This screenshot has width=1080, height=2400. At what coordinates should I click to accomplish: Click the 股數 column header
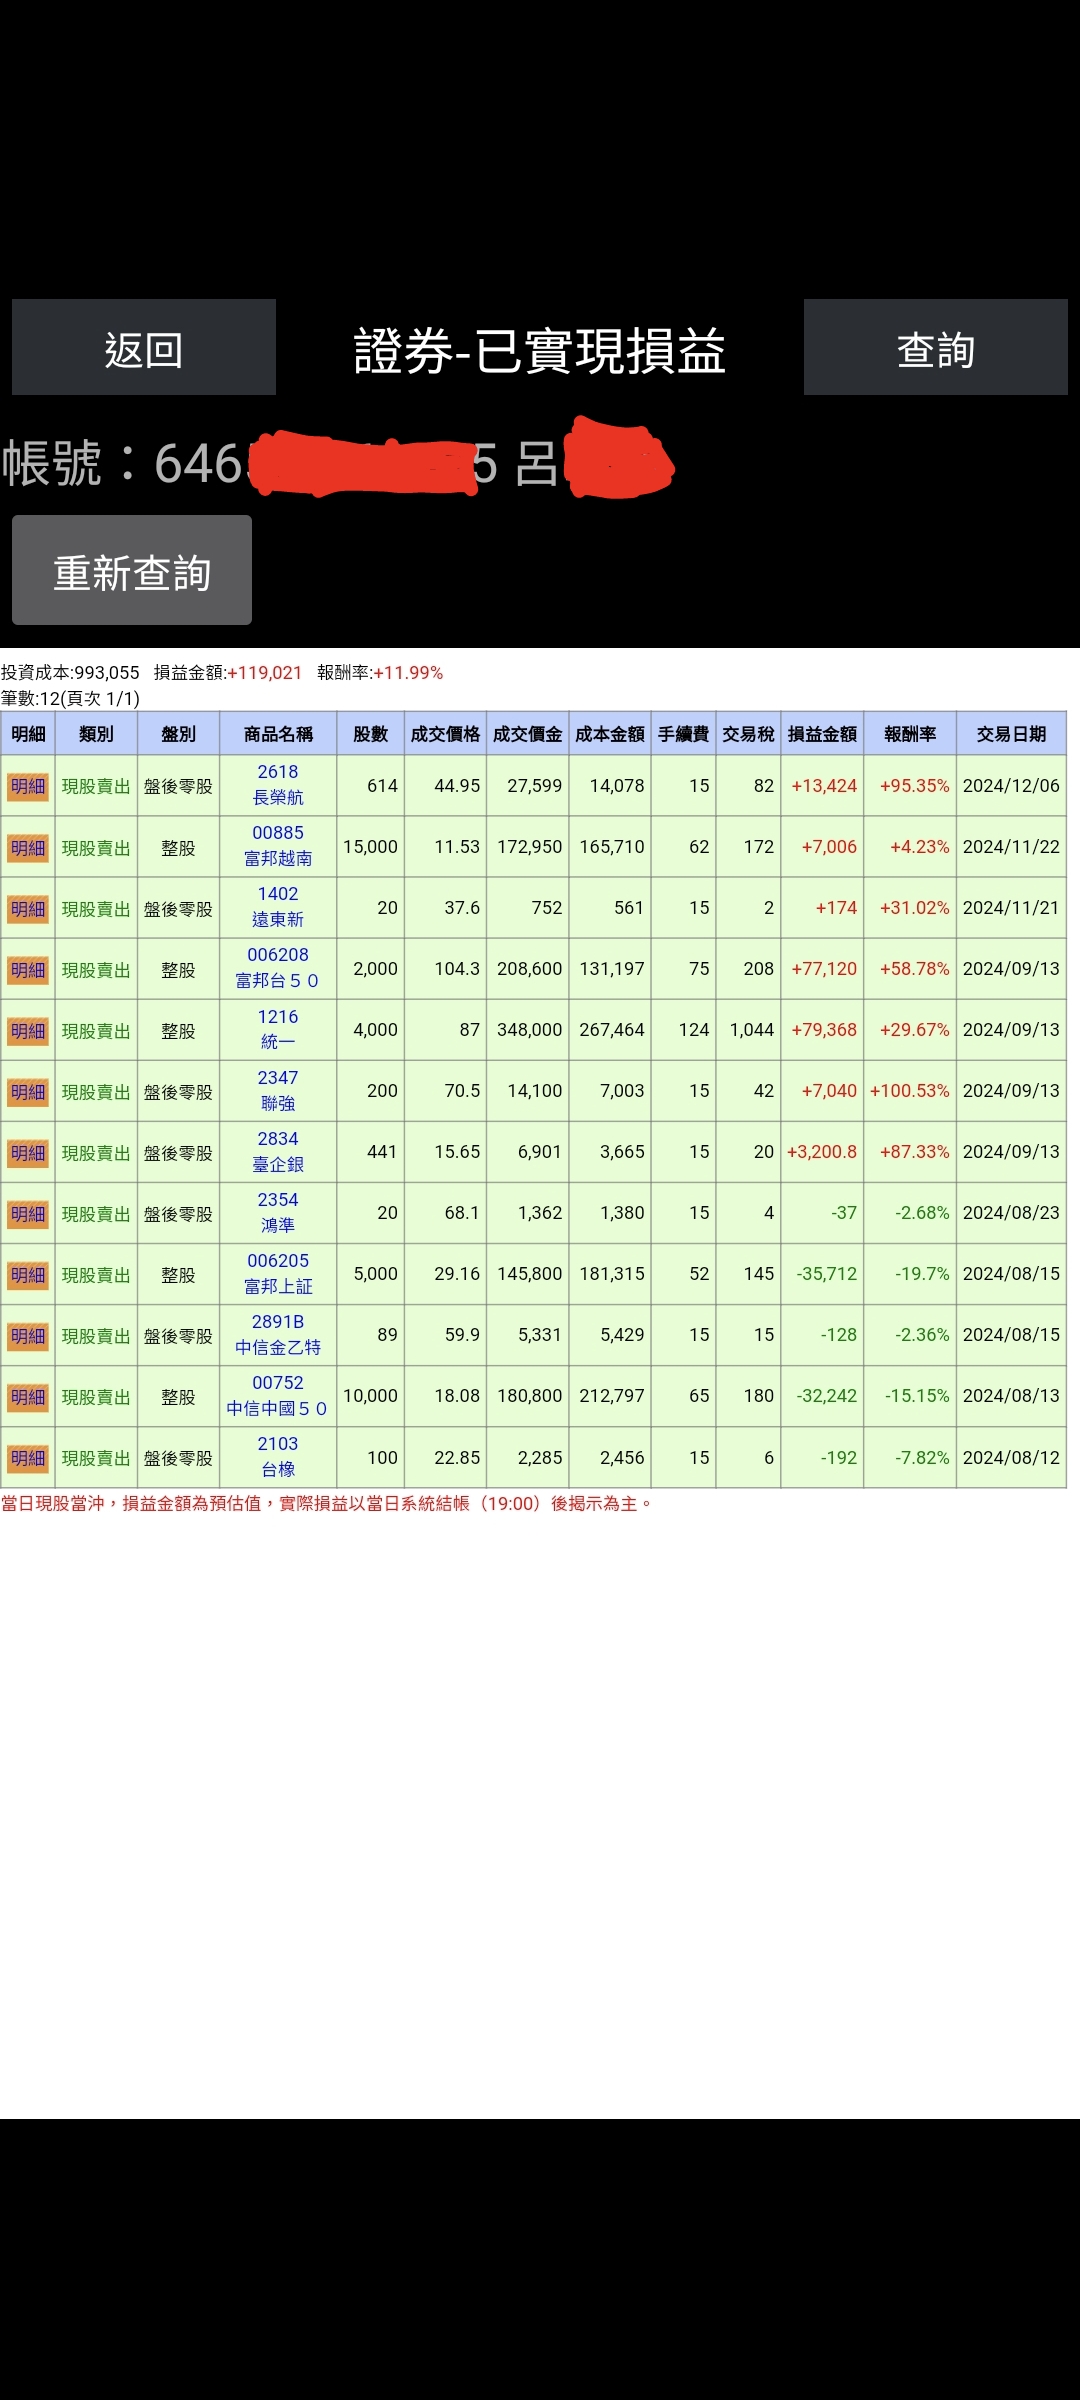(370, 734)
